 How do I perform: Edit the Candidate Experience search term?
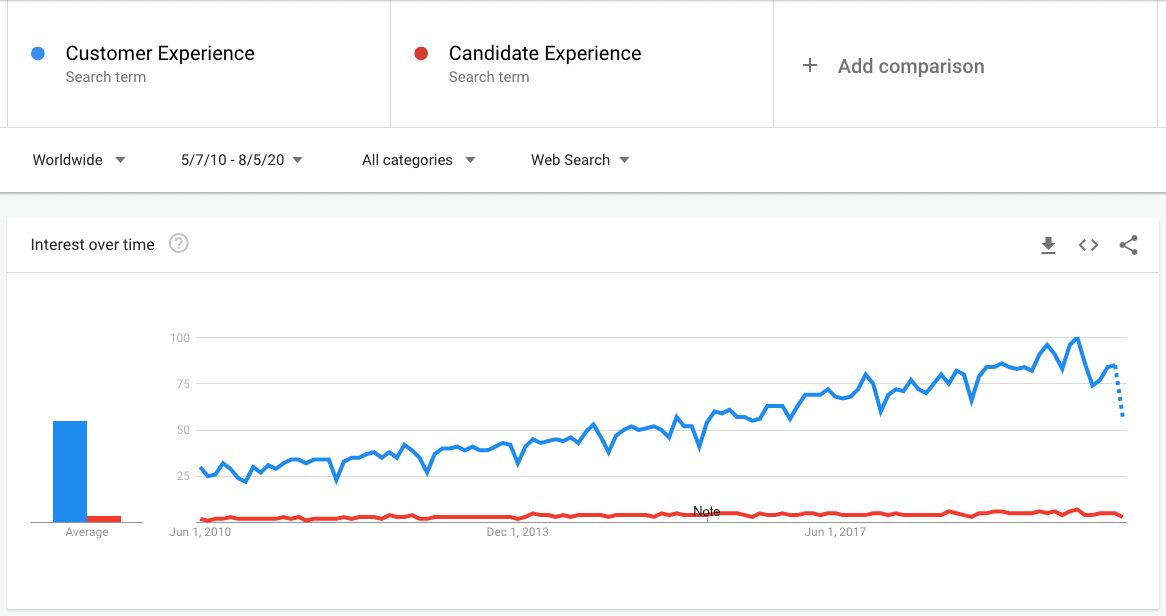[x=545, y=54]
